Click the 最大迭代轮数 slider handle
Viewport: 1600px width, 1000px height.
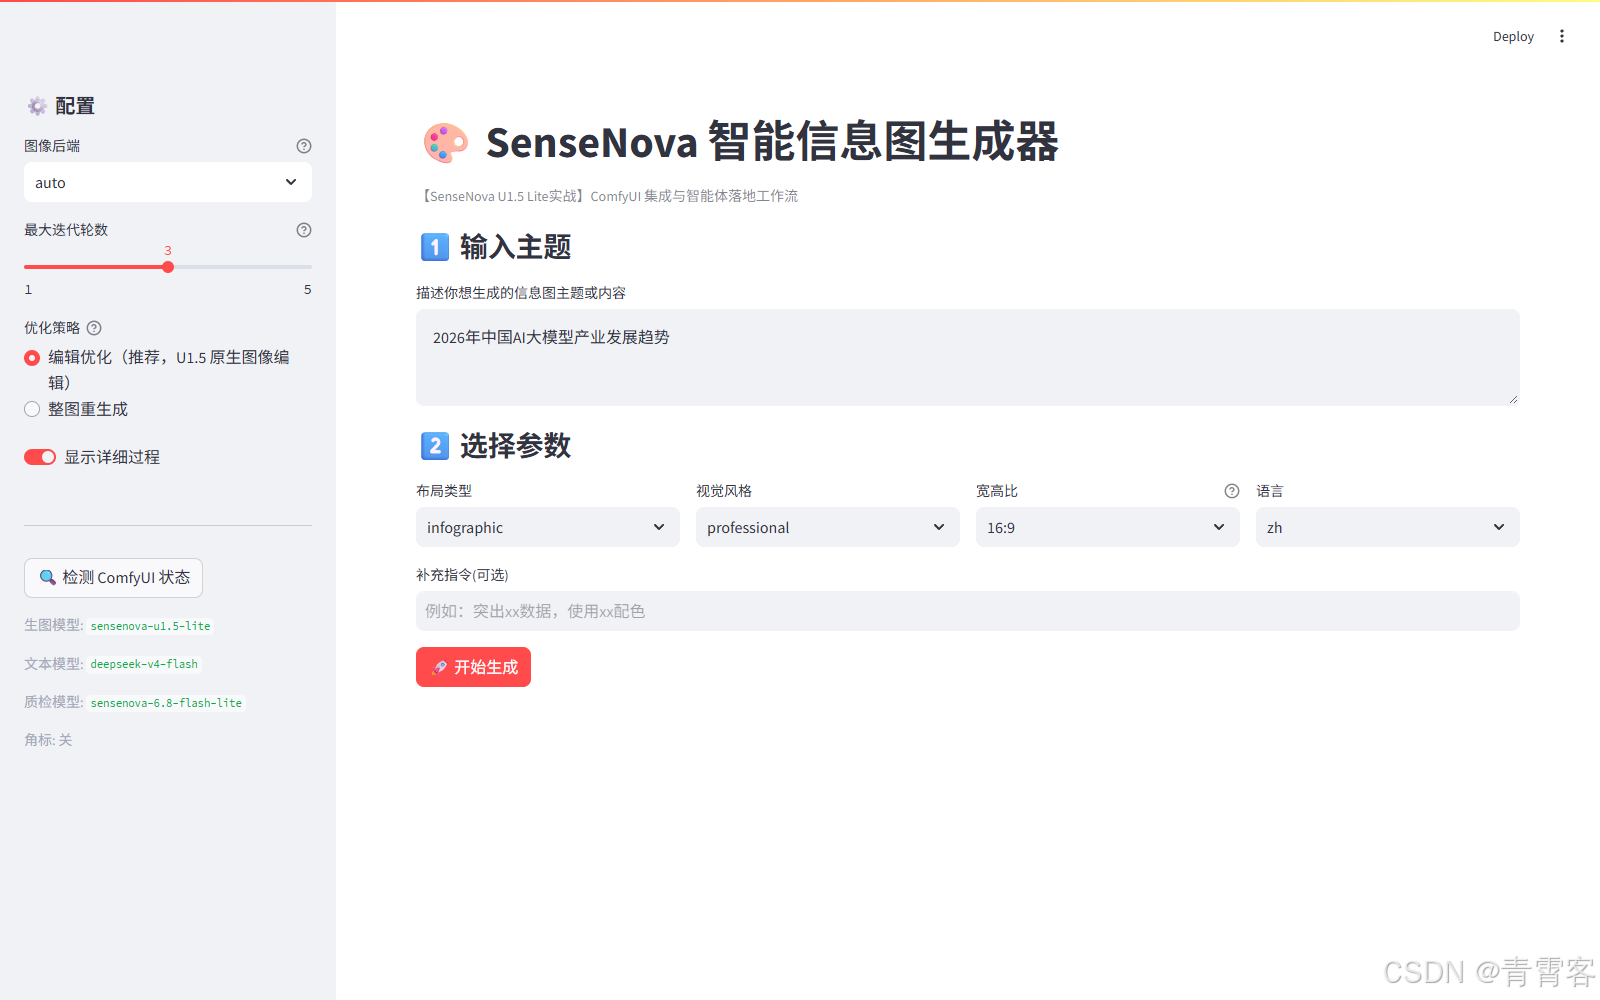click(168, 267)
